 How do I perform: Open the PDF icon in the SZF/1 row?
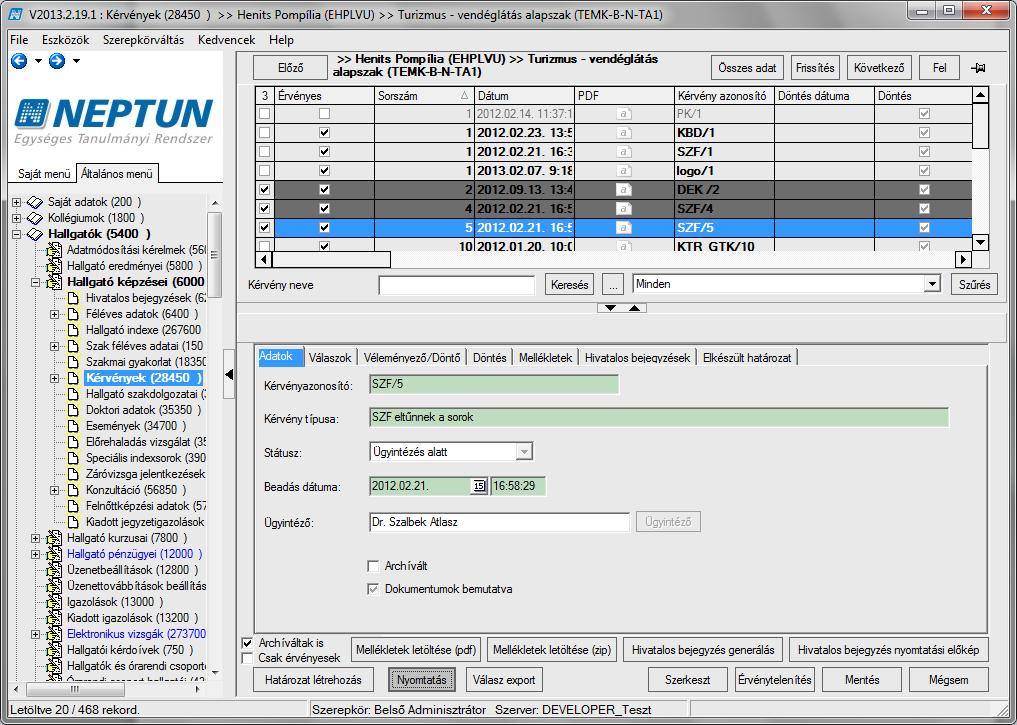point(624,152)
